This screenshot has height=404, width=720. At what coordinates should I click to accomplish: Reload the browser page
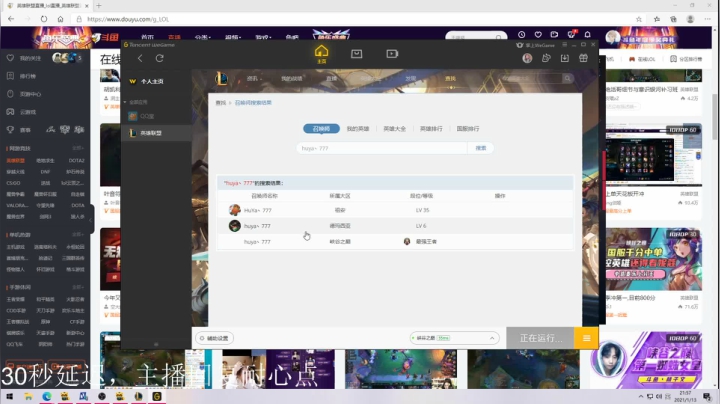pyautogui.click(x=44, y=19)
